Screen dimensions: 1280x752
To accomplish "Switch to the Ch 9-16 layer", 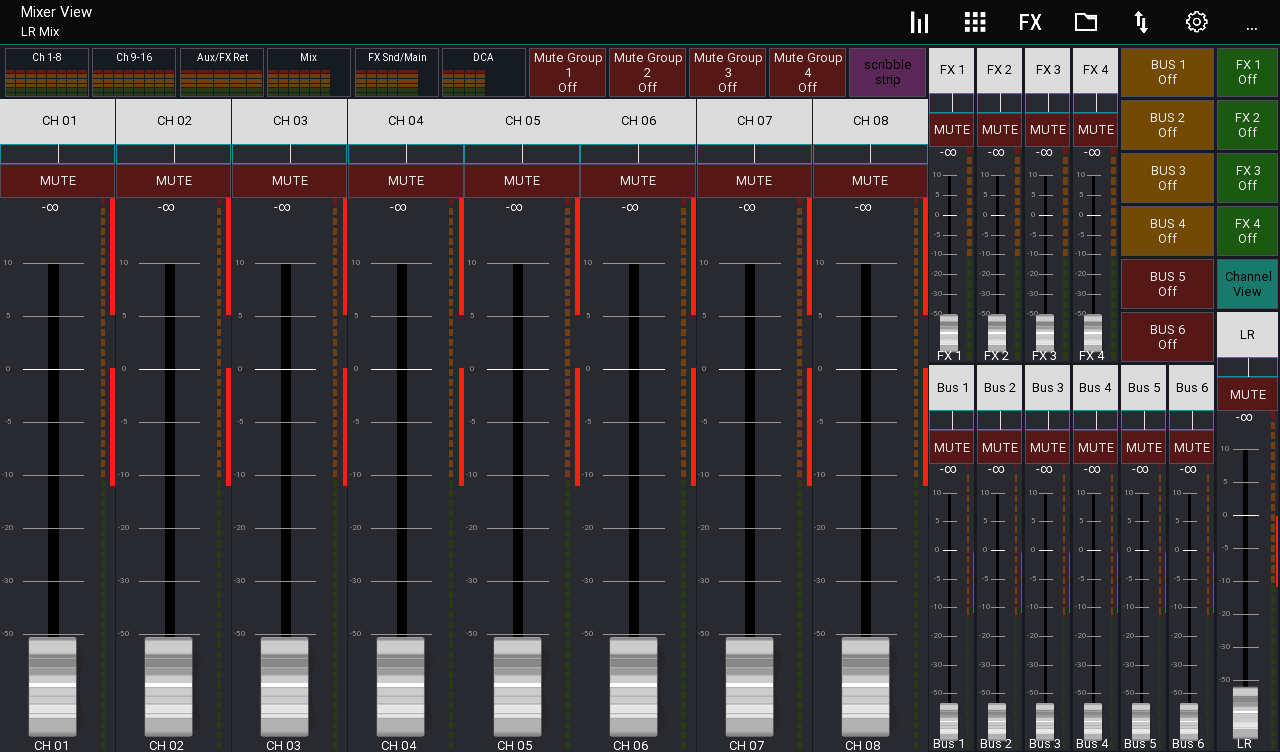I will click(134, 72).
